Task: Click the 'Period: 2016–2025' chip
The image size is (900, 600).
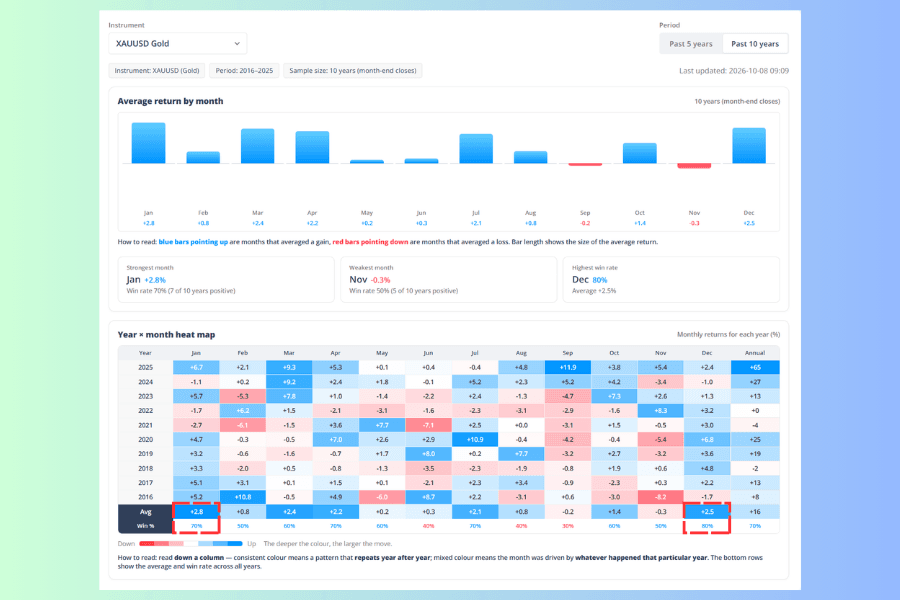Action: click(244, 71)
